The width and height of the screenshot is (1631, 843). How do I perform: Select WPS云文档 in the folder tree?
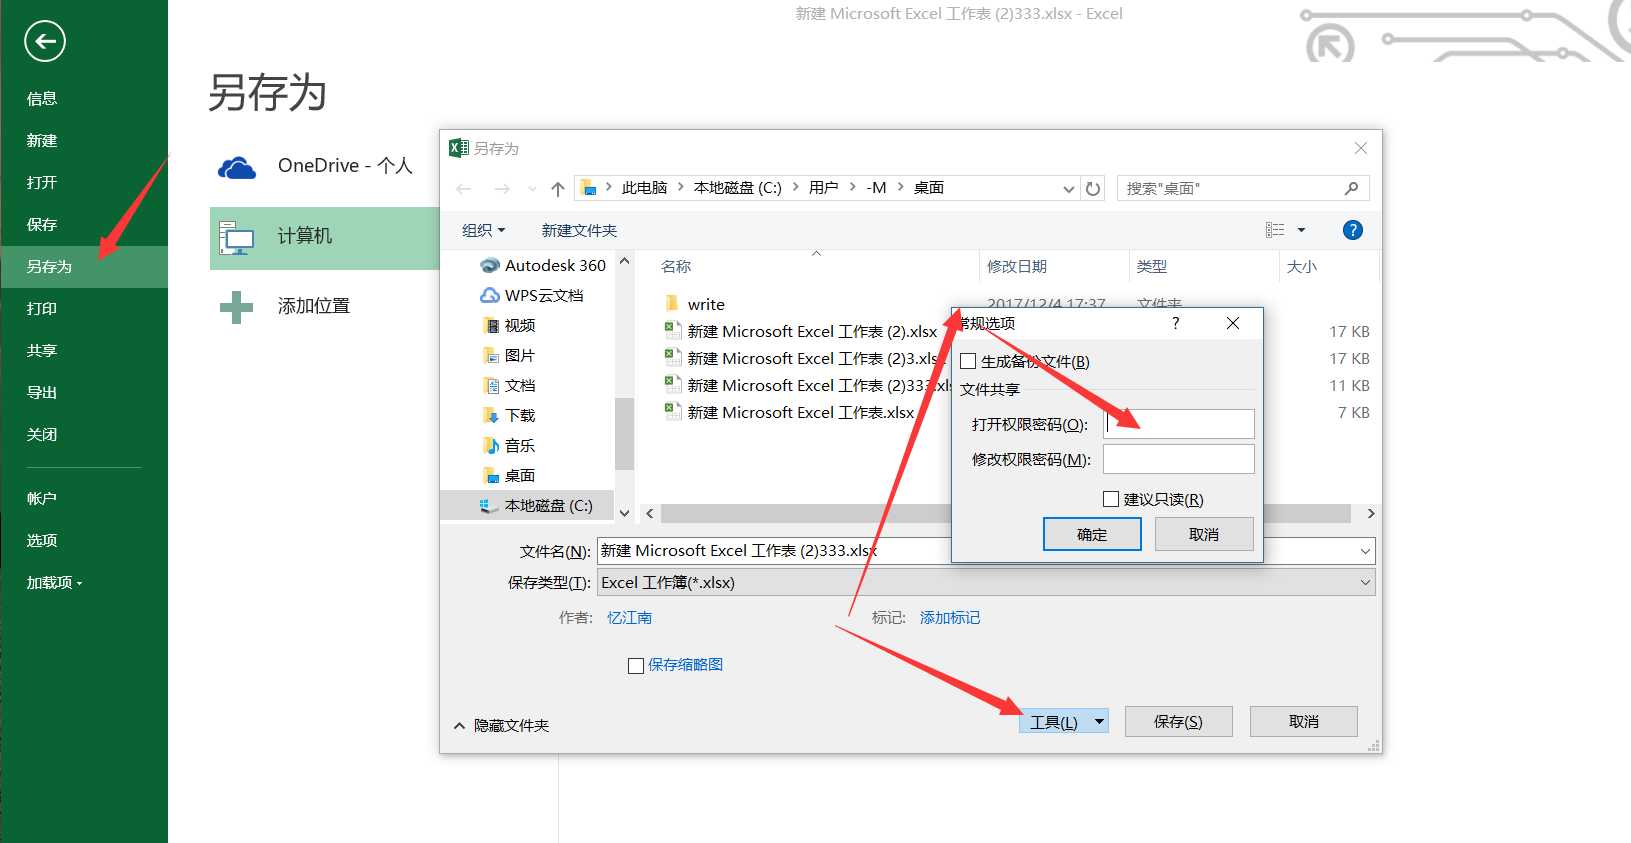coord(533,295)
